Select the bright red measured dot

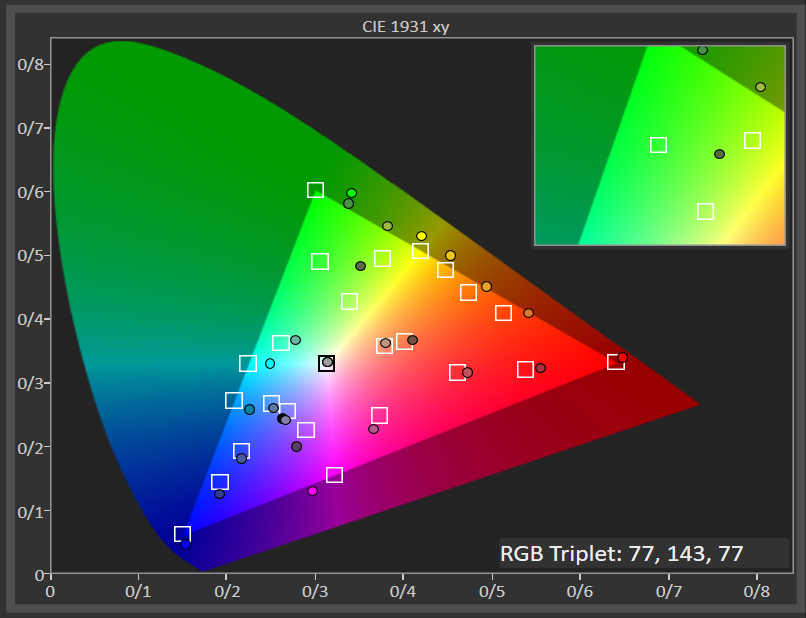point(622,357)
